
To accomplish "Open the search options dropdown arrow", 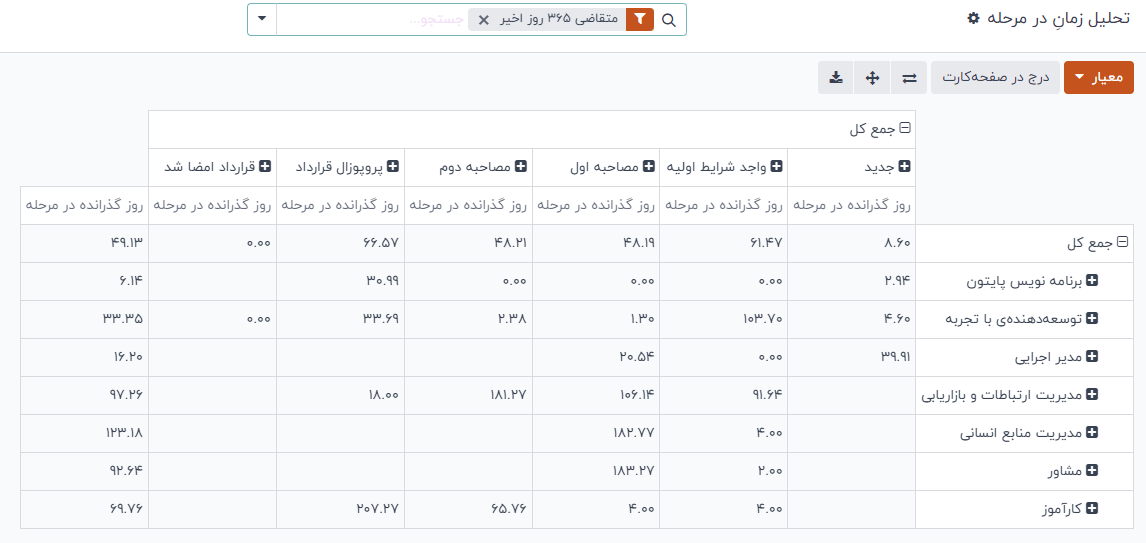I will [x=262, y=20].
